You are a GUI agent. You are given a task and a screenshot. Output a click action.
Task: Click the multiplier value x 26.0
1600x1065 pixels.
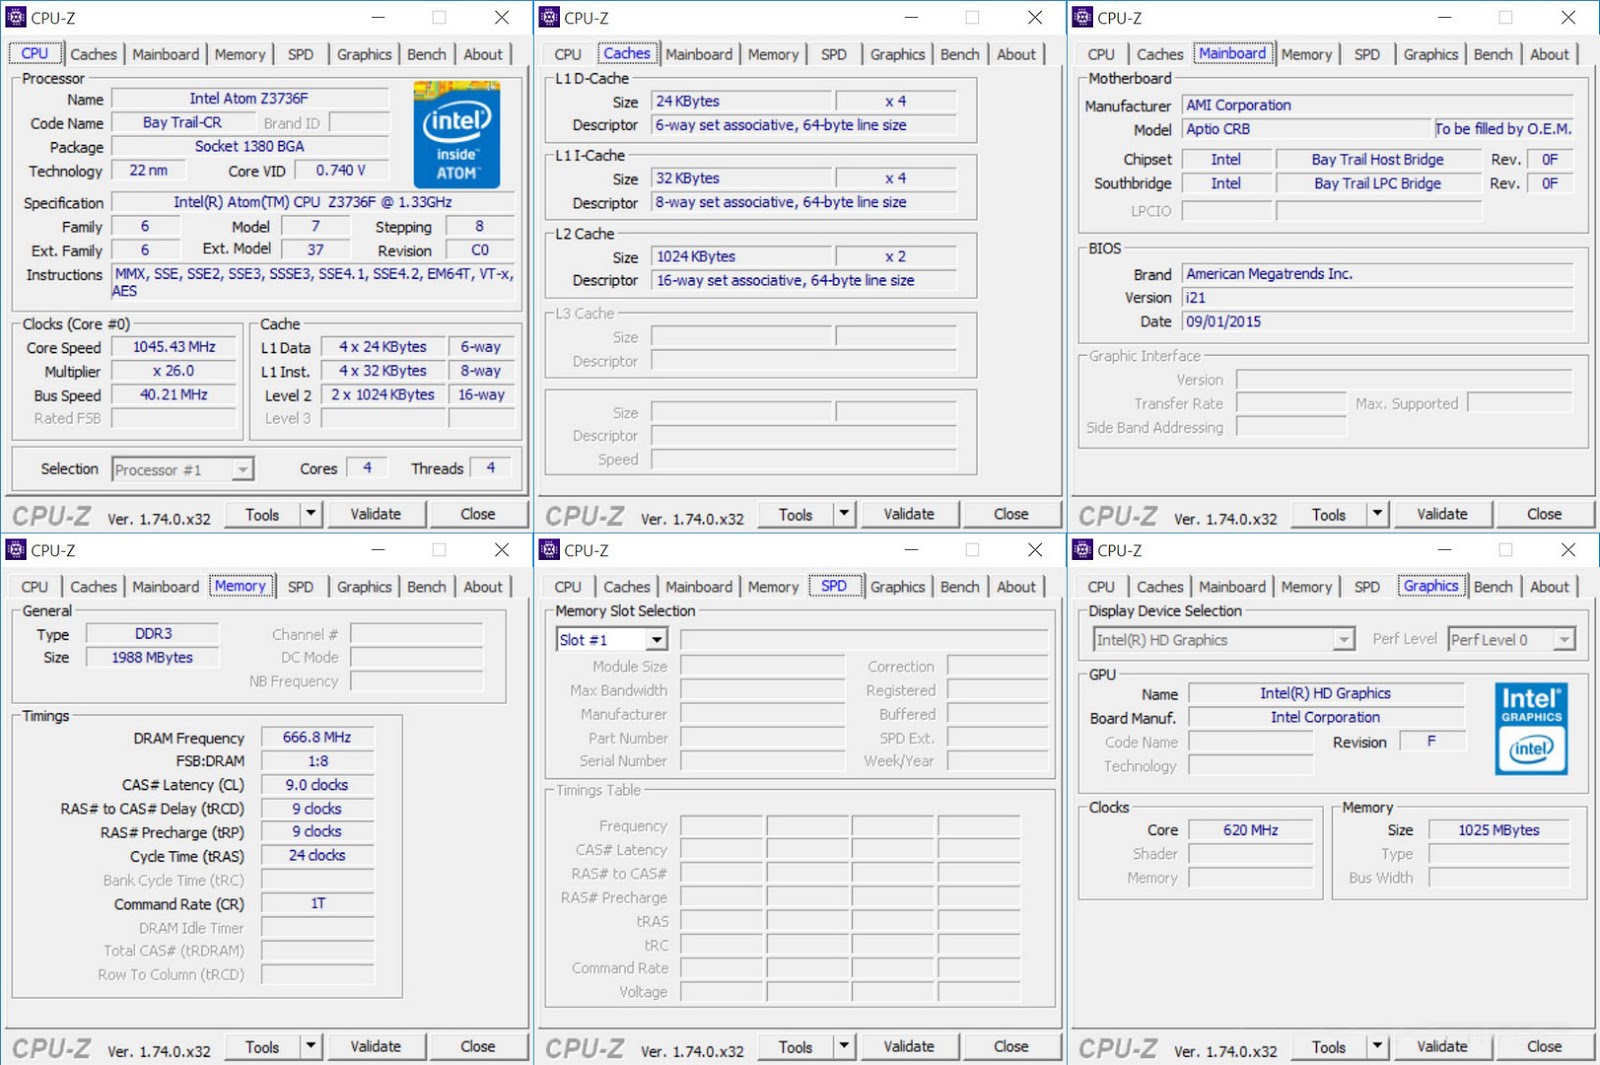click(174, 370)
